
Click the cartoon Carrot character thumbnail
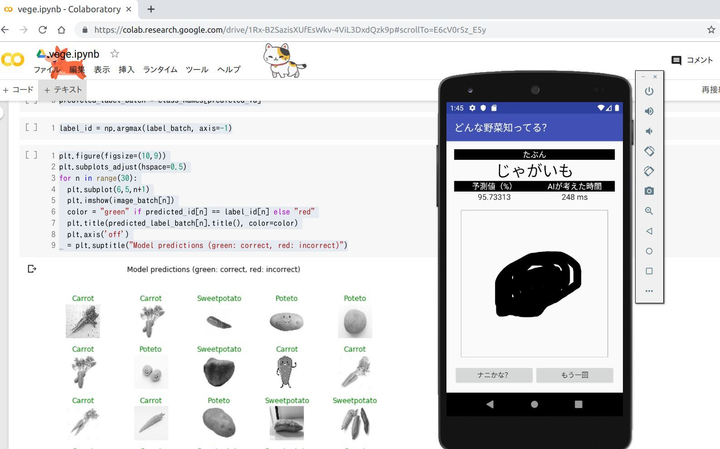[287, 371]
